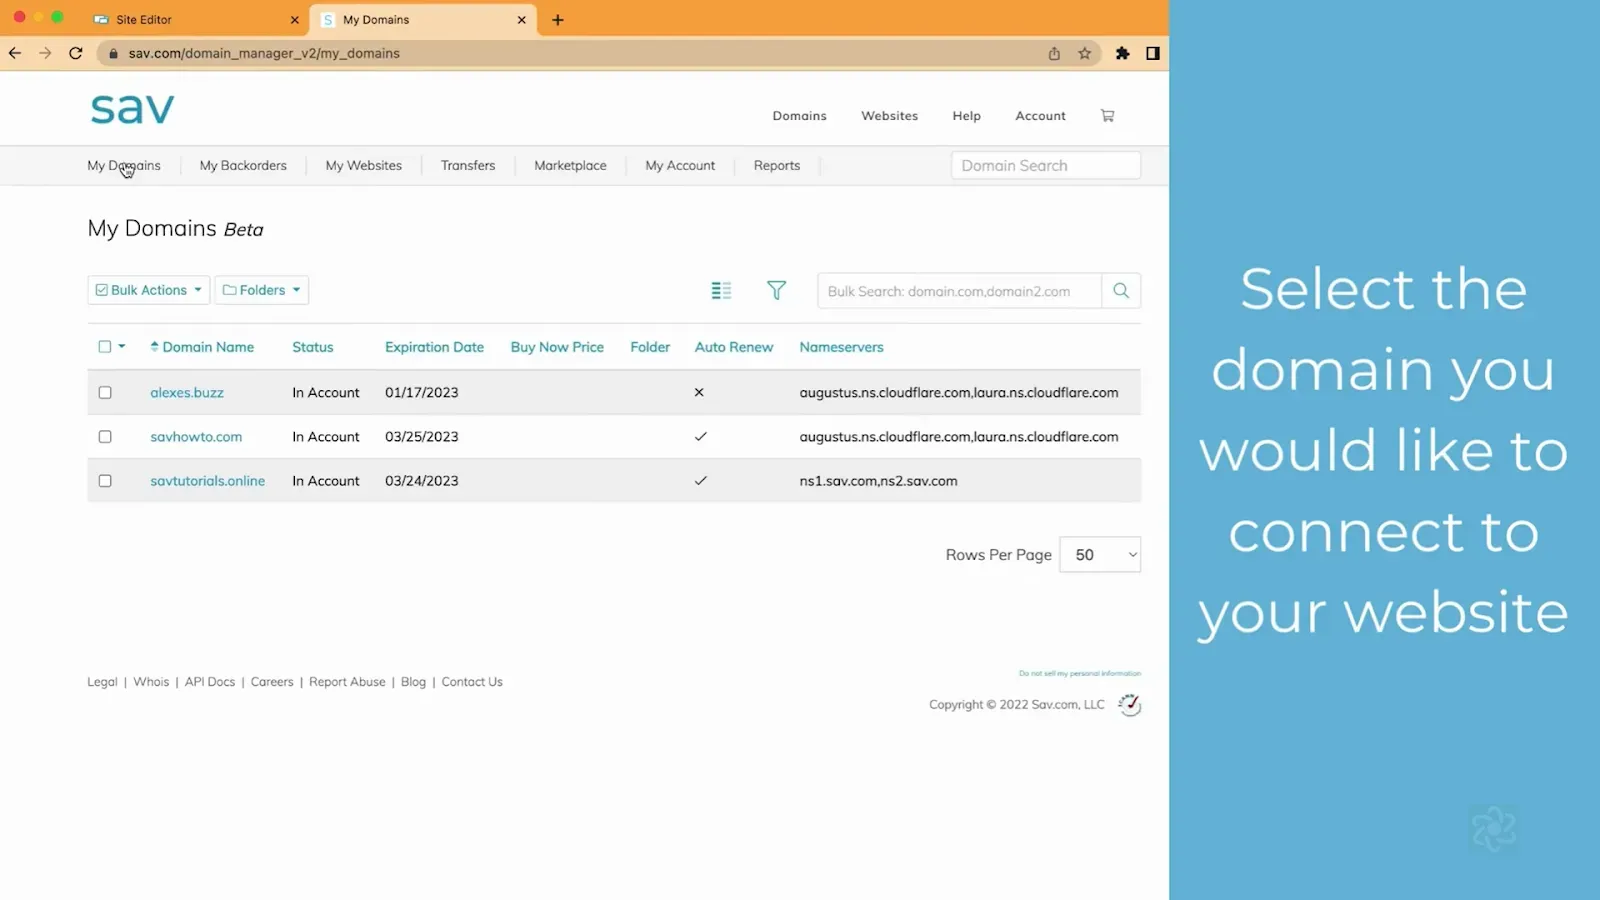Open the Blog footer link
Screen dimensions: 1600x900
pos(413,682)
